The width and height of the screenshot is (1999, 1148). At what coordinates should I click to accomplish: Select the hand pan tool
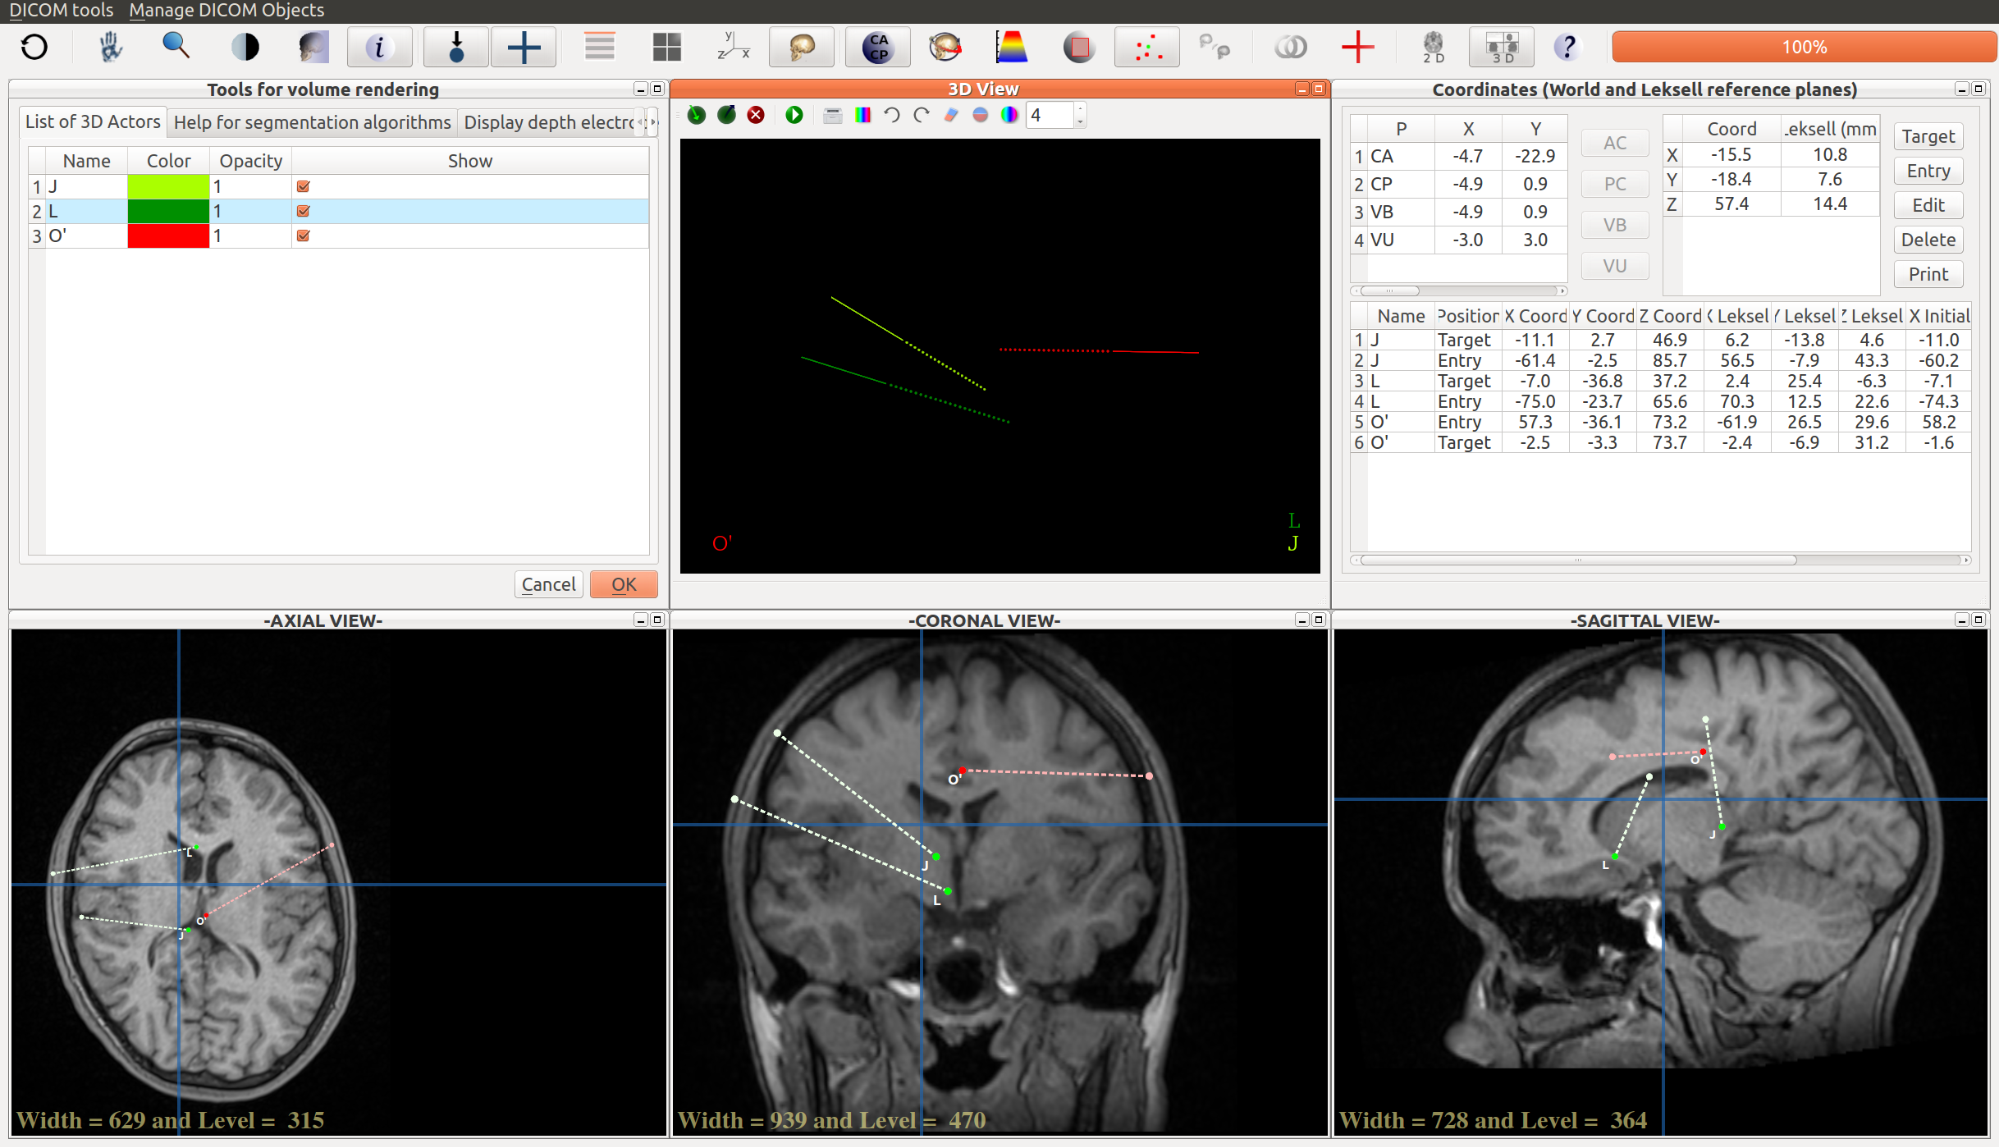[x=110, y=47]
